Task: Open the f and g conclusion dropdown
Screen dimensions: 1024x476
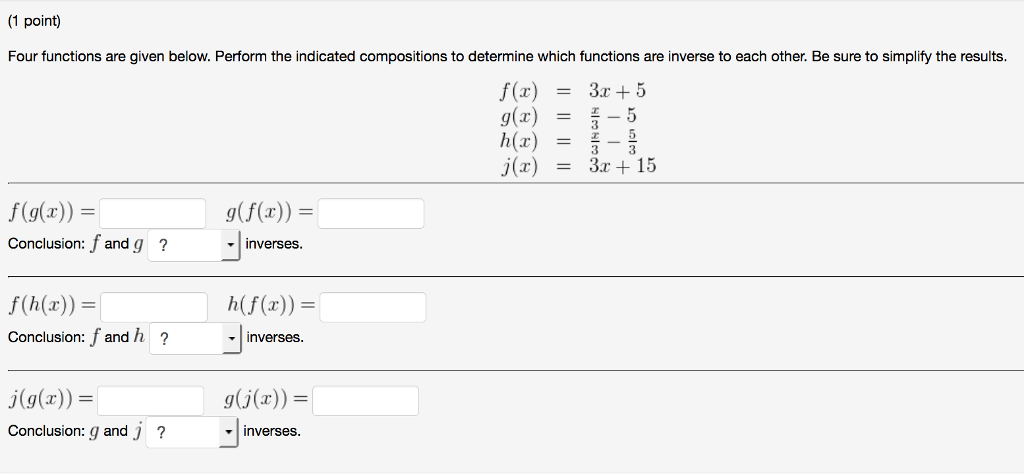Action: click(194, 245)
